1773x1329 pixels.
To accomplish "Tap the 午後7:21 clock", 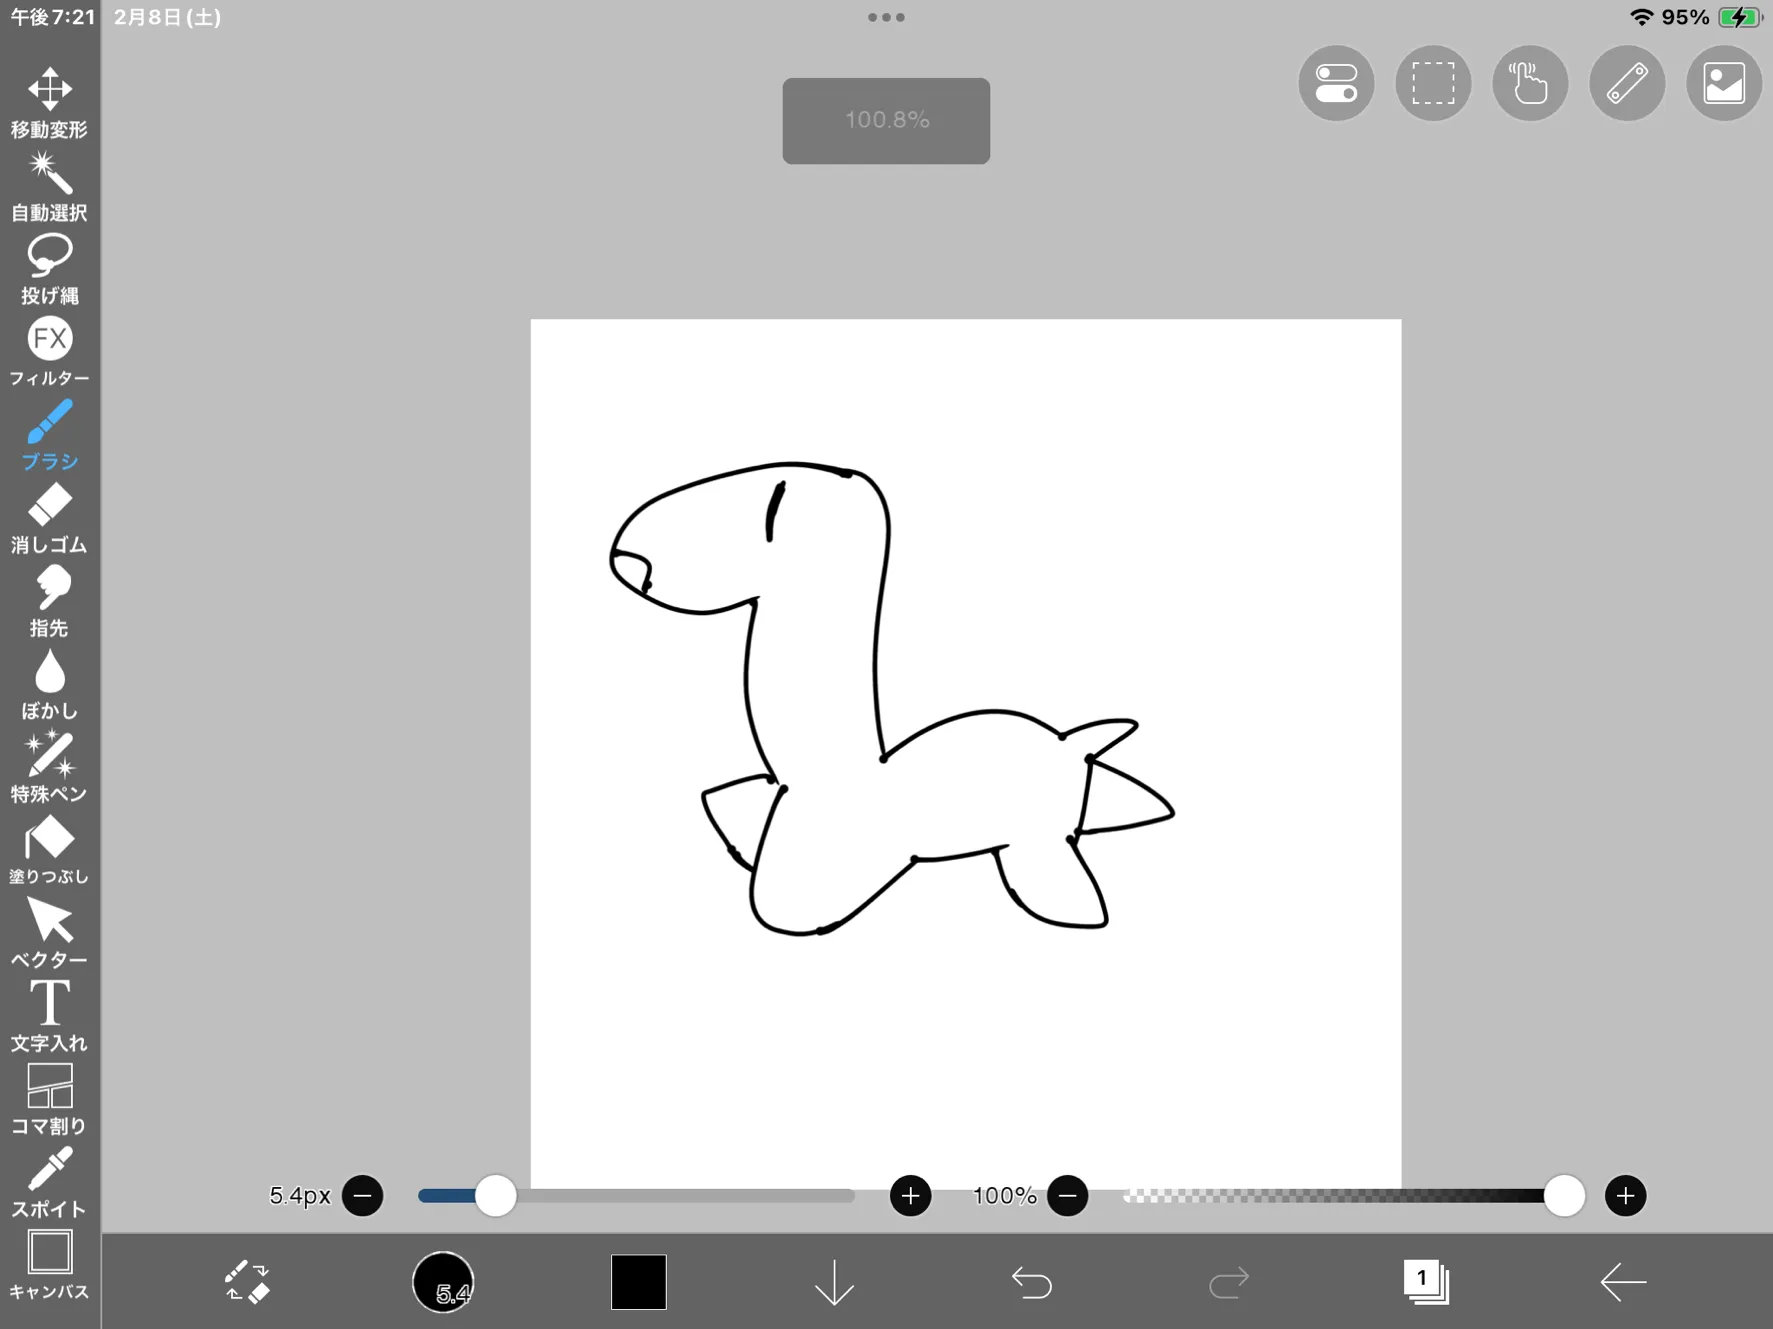I will (53, 17).
